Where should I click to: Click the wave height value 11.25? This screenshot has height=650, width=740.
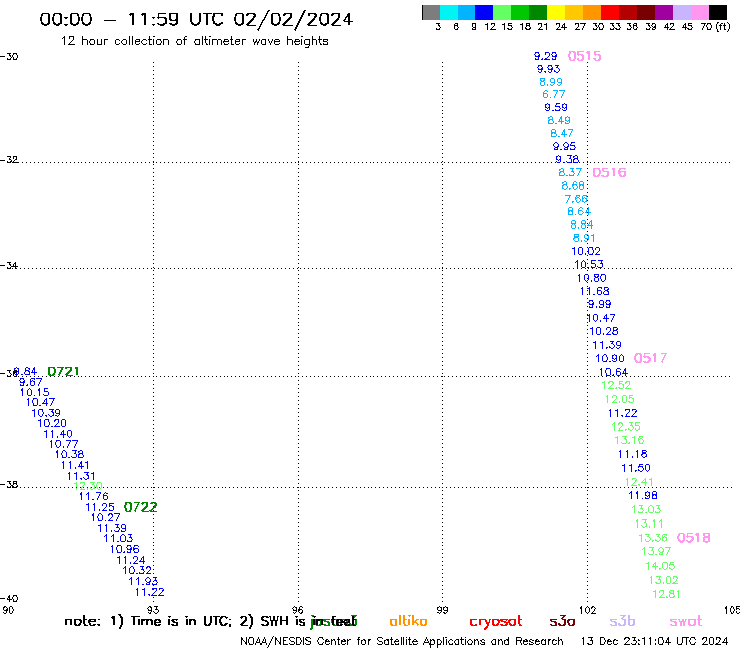(100, 507)
